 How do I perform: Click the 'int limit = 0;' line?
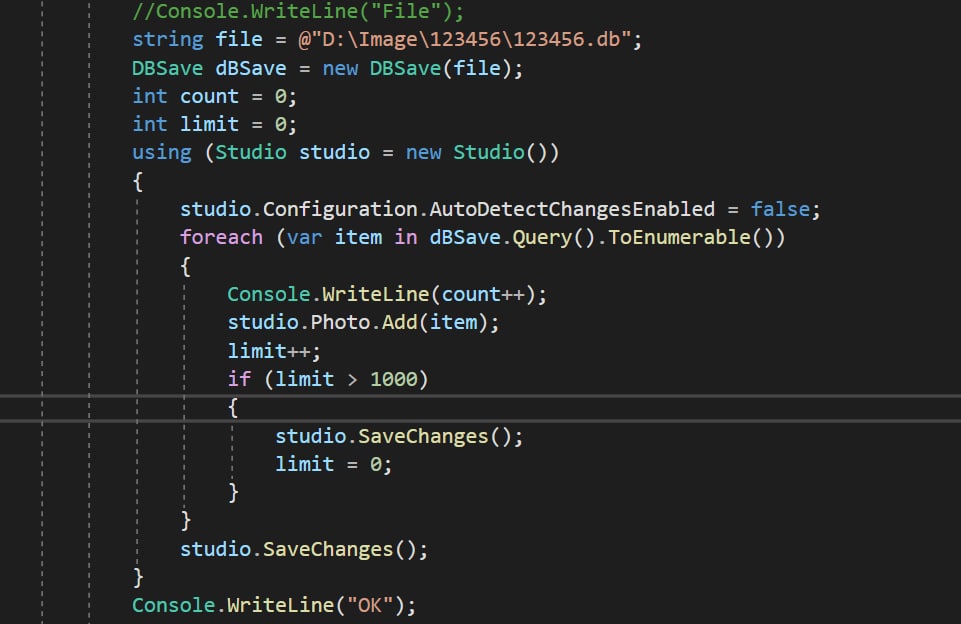(215, 124)
